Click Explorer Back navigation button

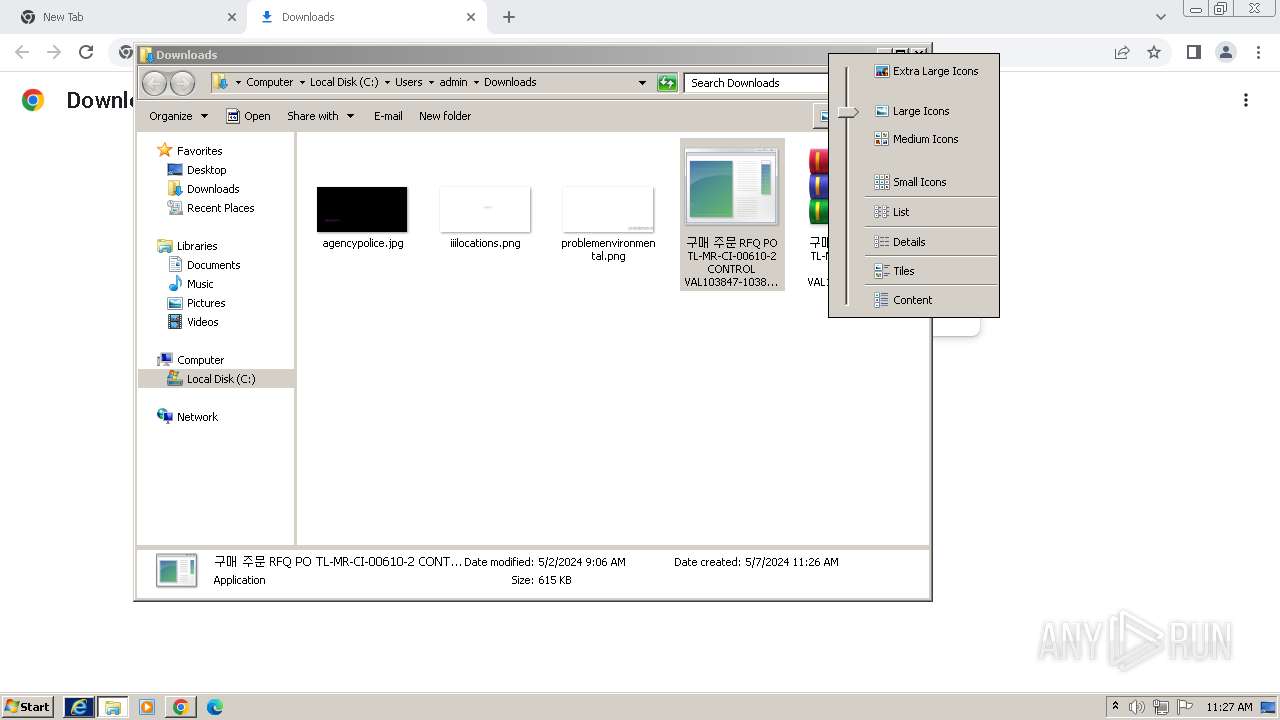pyautogui.click(x=155, y=83)
